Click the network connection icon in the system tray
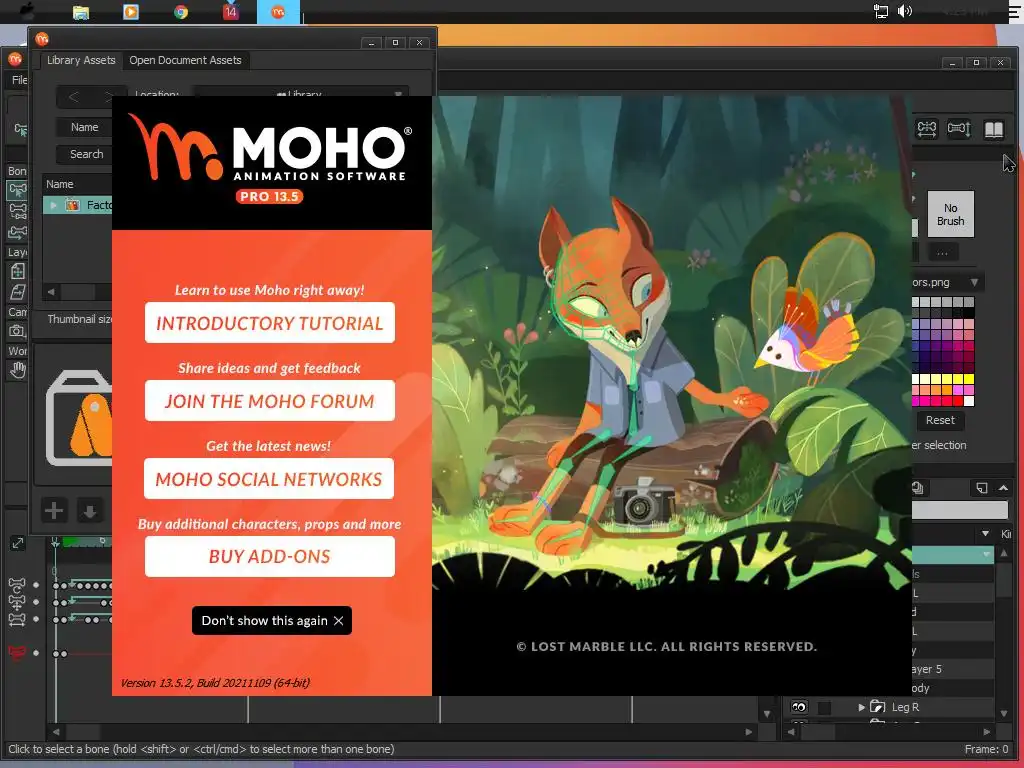 (880, 11)
